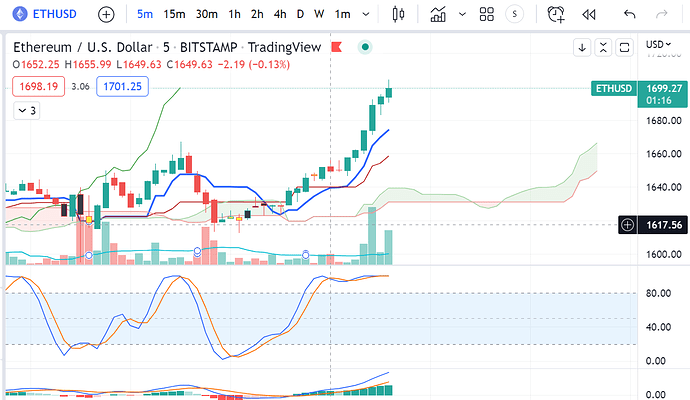The height and width of the screenshot is (400, 690).
Task: Click the circled S financials icon
Action: pyautogui.click(x=514, y=14)
